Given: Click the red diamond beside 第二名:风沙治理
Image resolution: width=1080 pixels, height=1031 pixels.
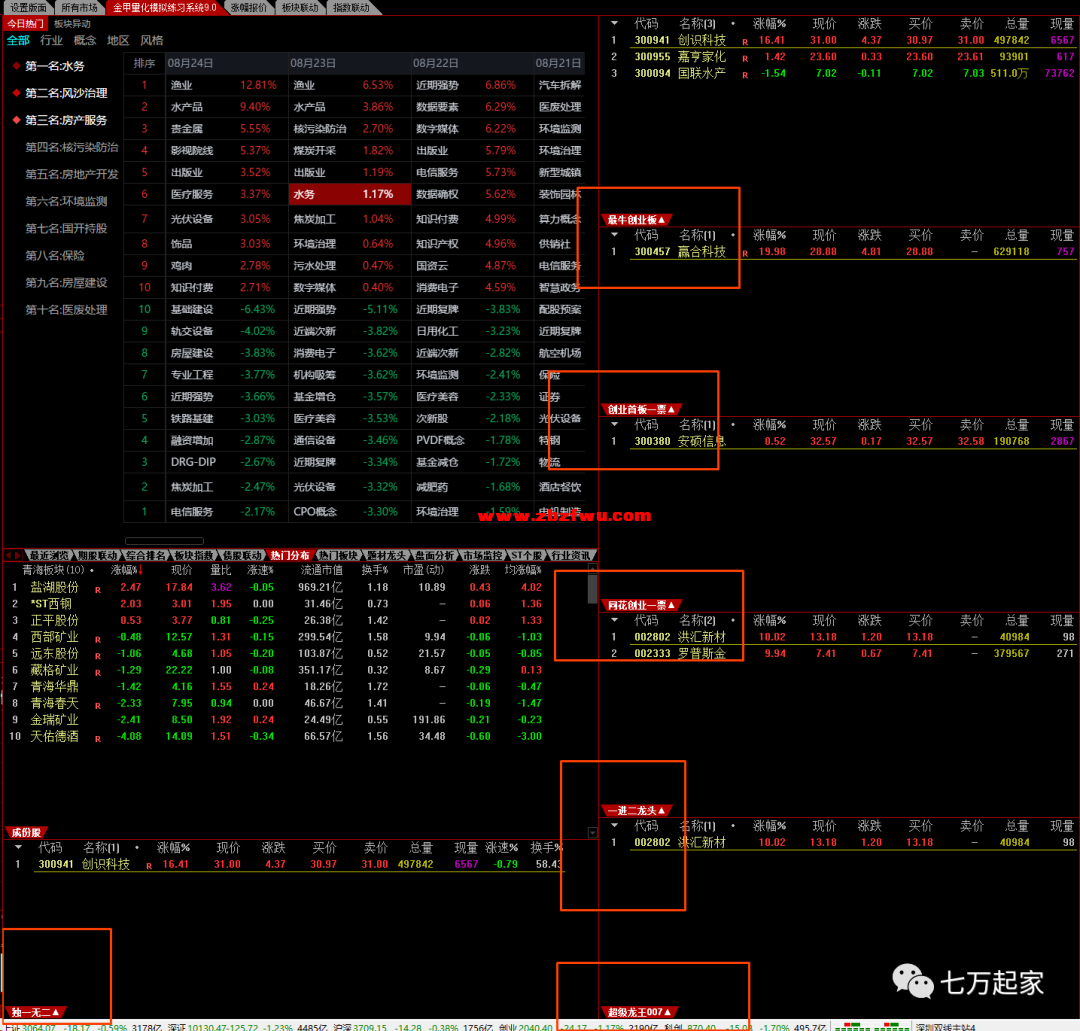Looking at the screenshot, I should click(16, 93).
